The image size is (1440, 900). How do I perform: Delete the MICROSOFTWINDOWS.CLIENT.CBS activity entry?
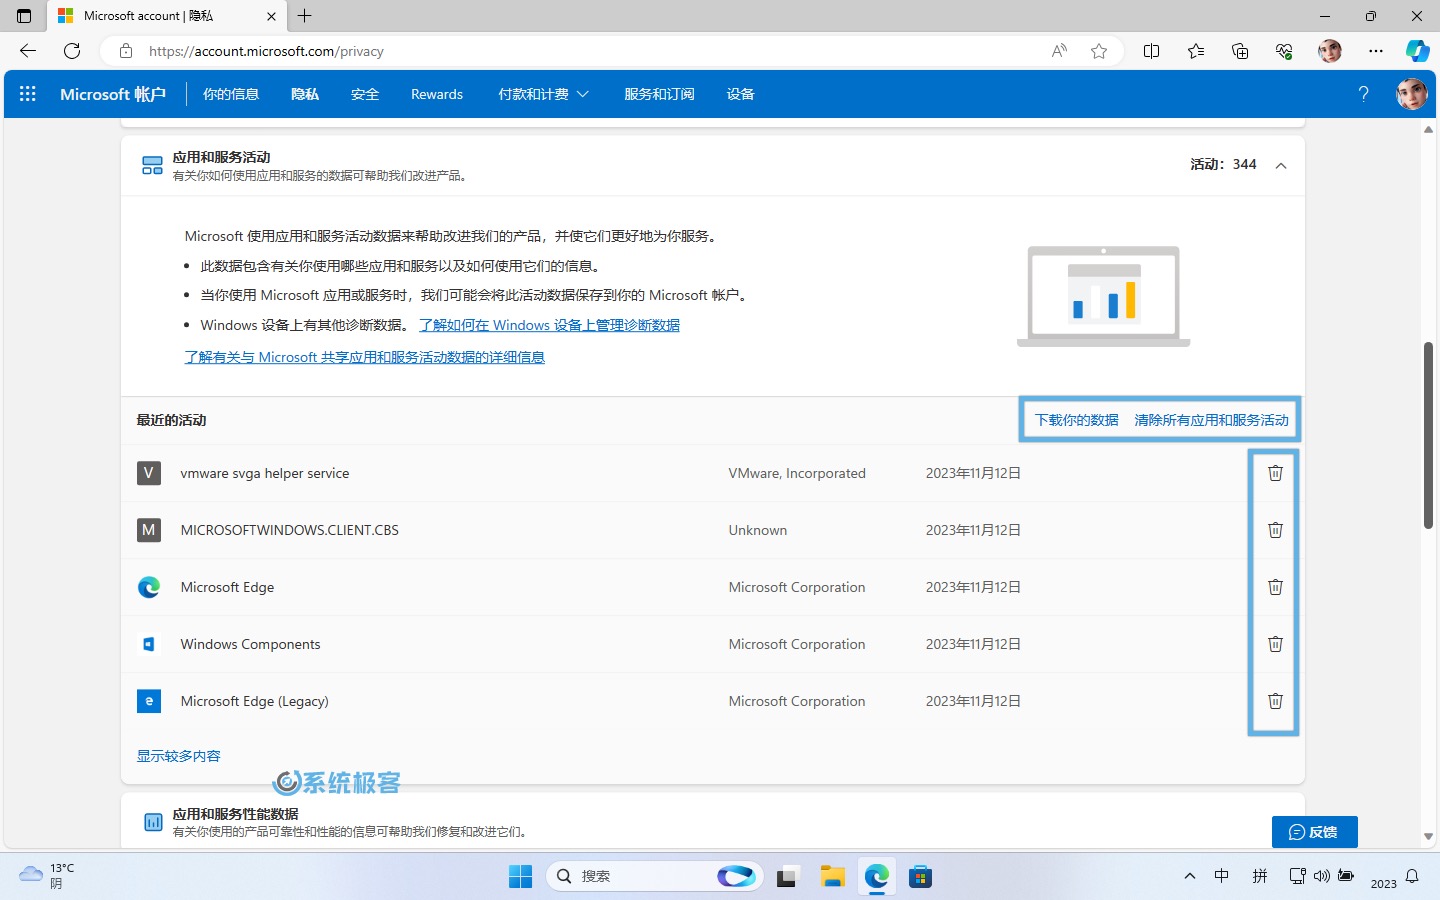pyautogui.click(x=1275, y=530)
